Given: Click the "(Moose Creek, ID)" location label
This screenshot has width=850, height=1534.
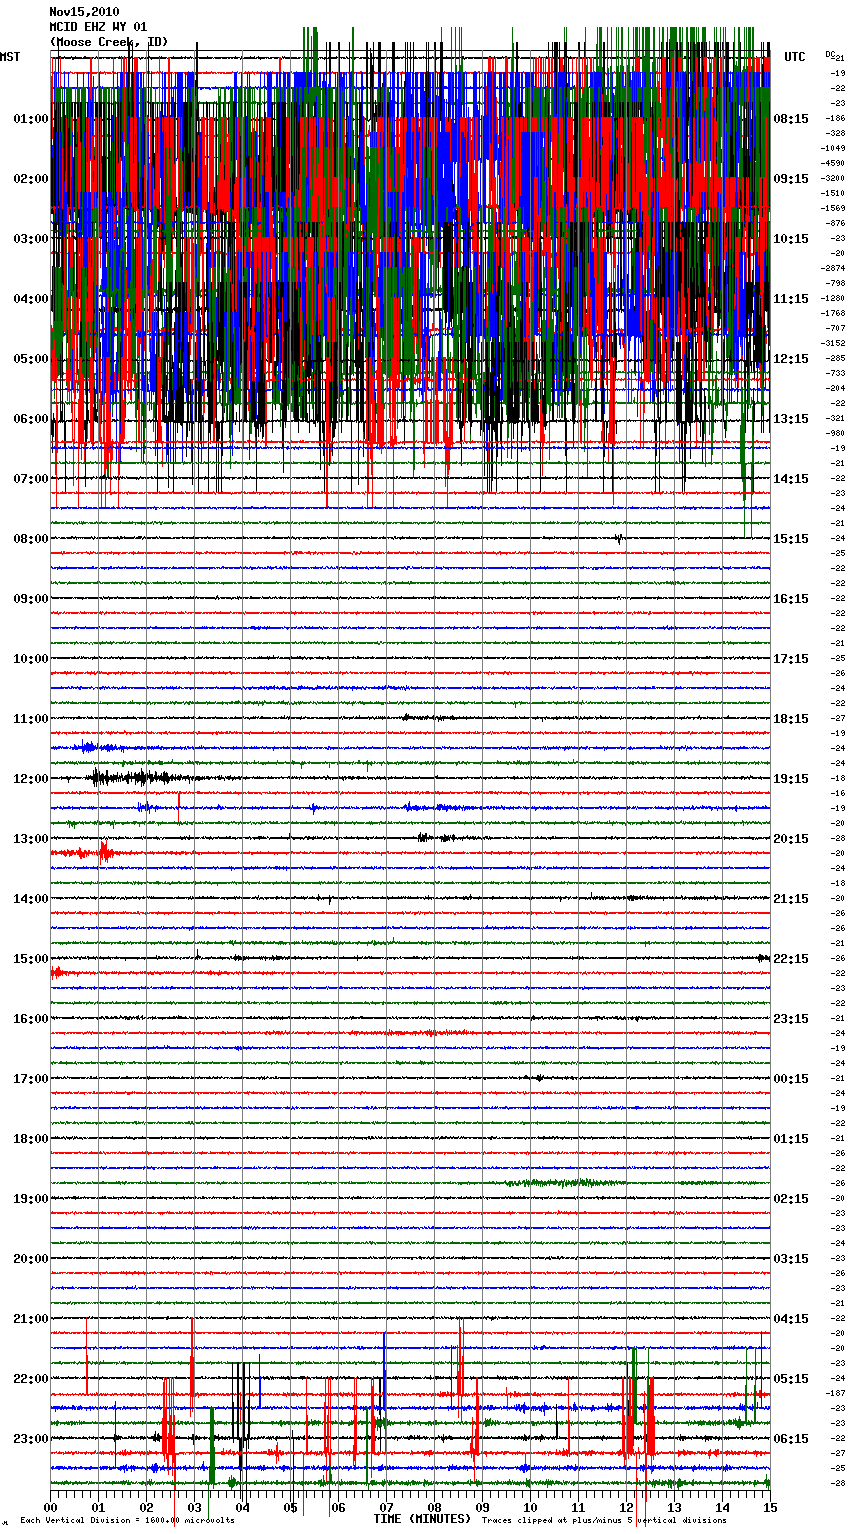Looking at the screenshot, I should (x=109, y=42).
